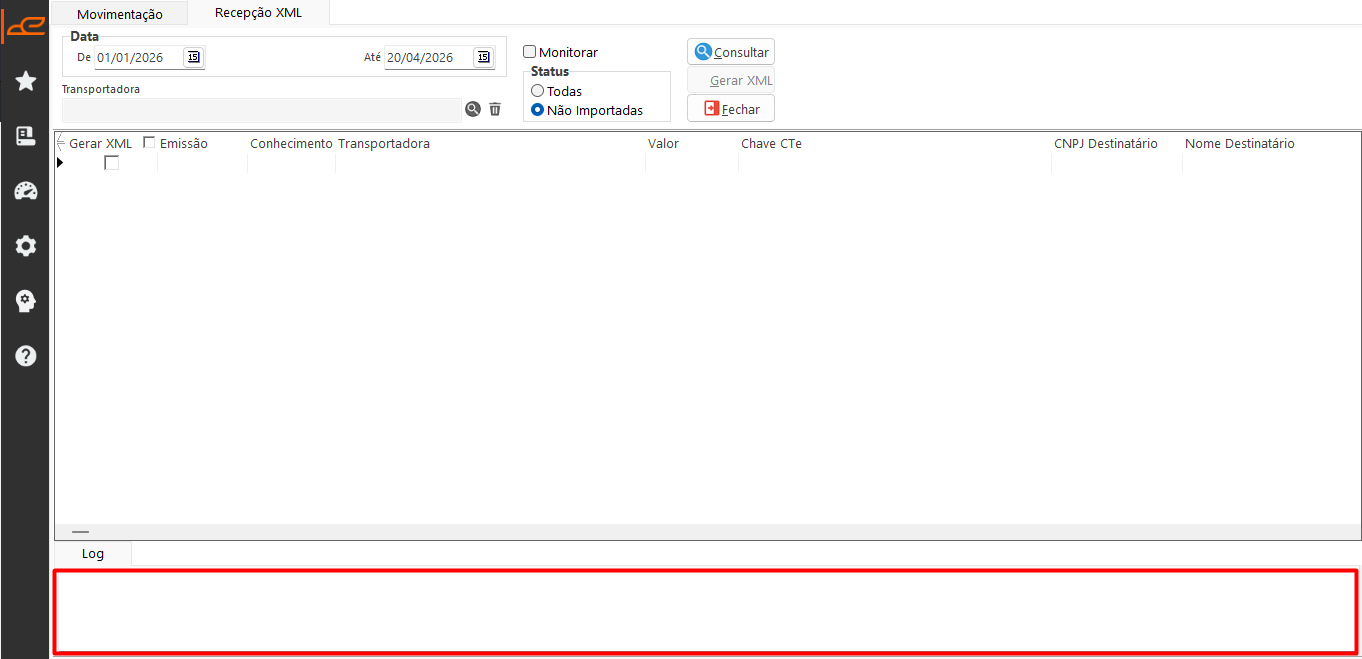Open settings gear in sidebar
This screenshot has width=1362, height=659.
pyautogui.click(x=26, y=246)
